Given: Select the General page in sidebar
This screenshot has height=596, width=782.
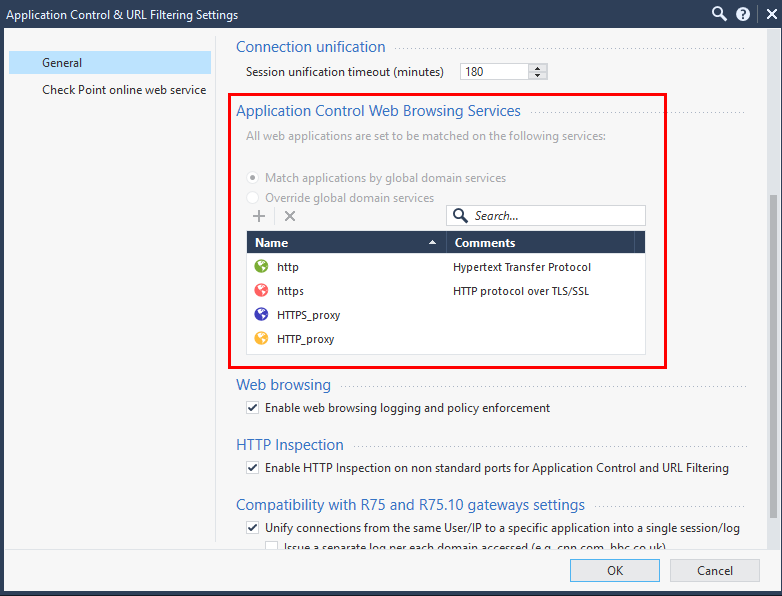Looking at the screenshot, I should coord(110,62).
